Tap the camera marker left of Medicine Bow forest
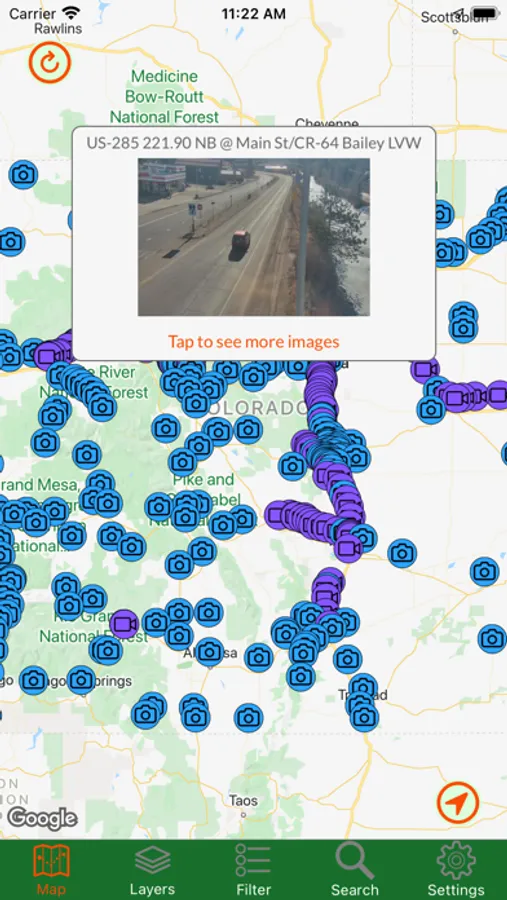The width and height of the screenshot is (507, 900). (24, 174)
